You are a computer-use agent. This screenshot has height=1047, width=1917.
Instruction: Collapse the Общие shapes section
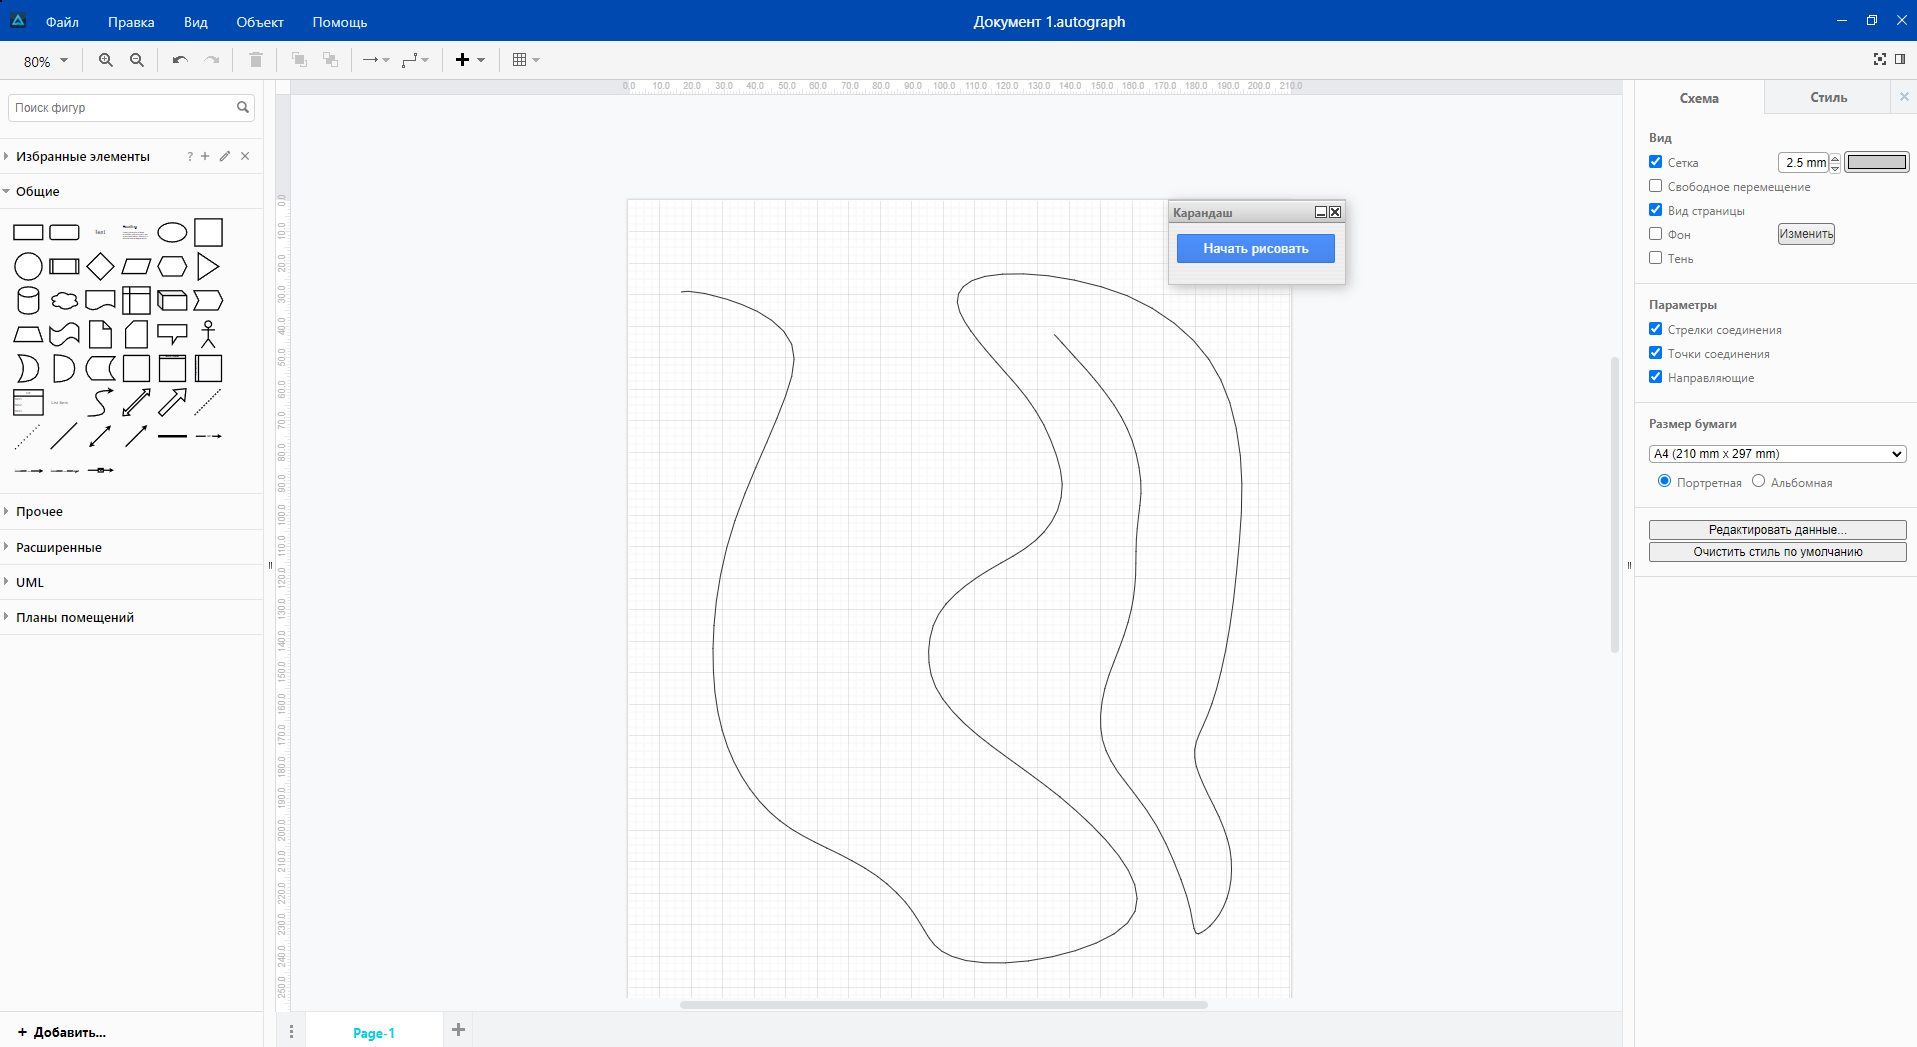pos(132,191)
